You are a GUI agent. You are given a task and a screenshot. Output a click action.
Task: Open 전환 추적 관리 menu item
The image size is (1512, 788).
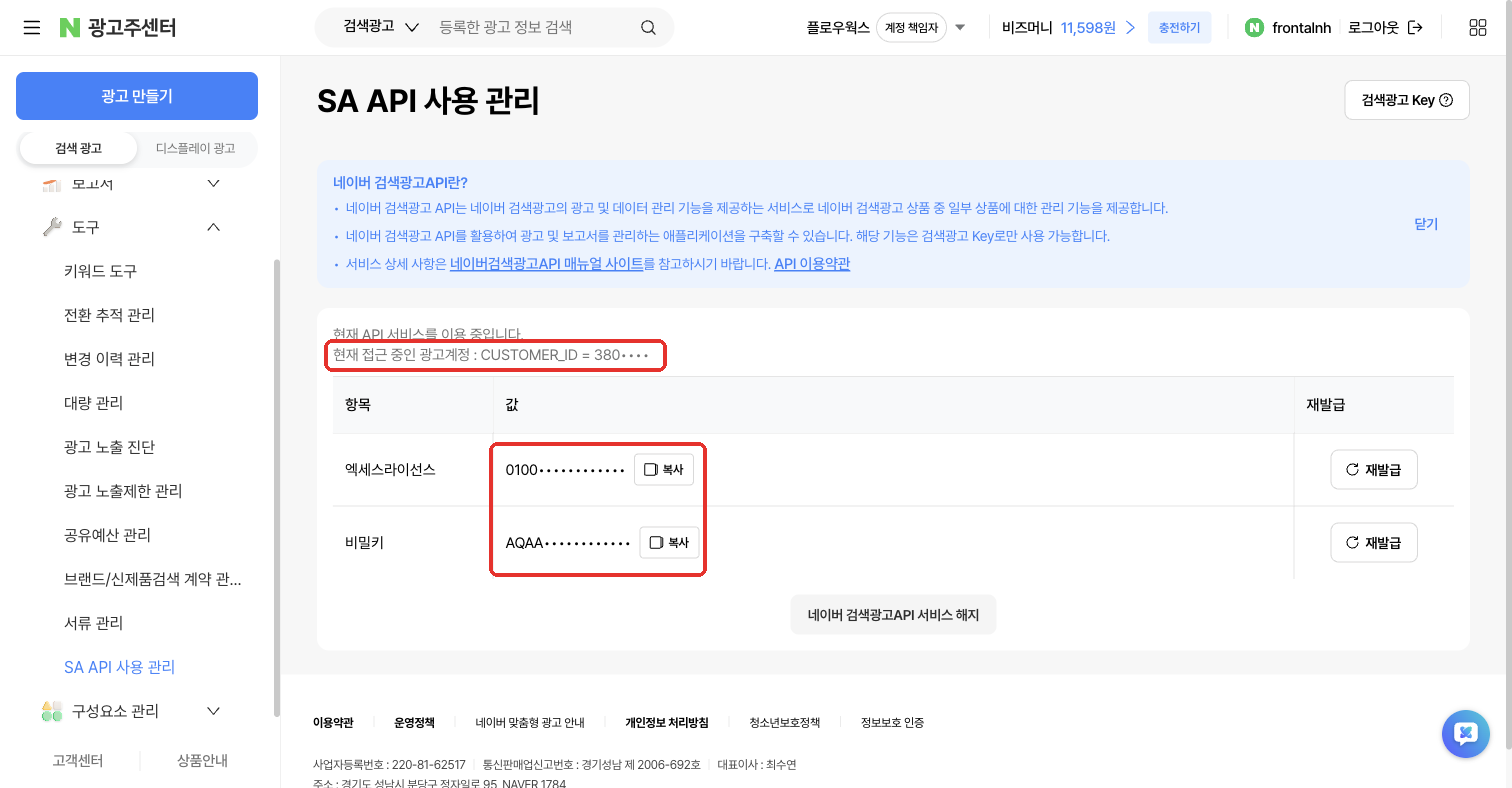109,315
